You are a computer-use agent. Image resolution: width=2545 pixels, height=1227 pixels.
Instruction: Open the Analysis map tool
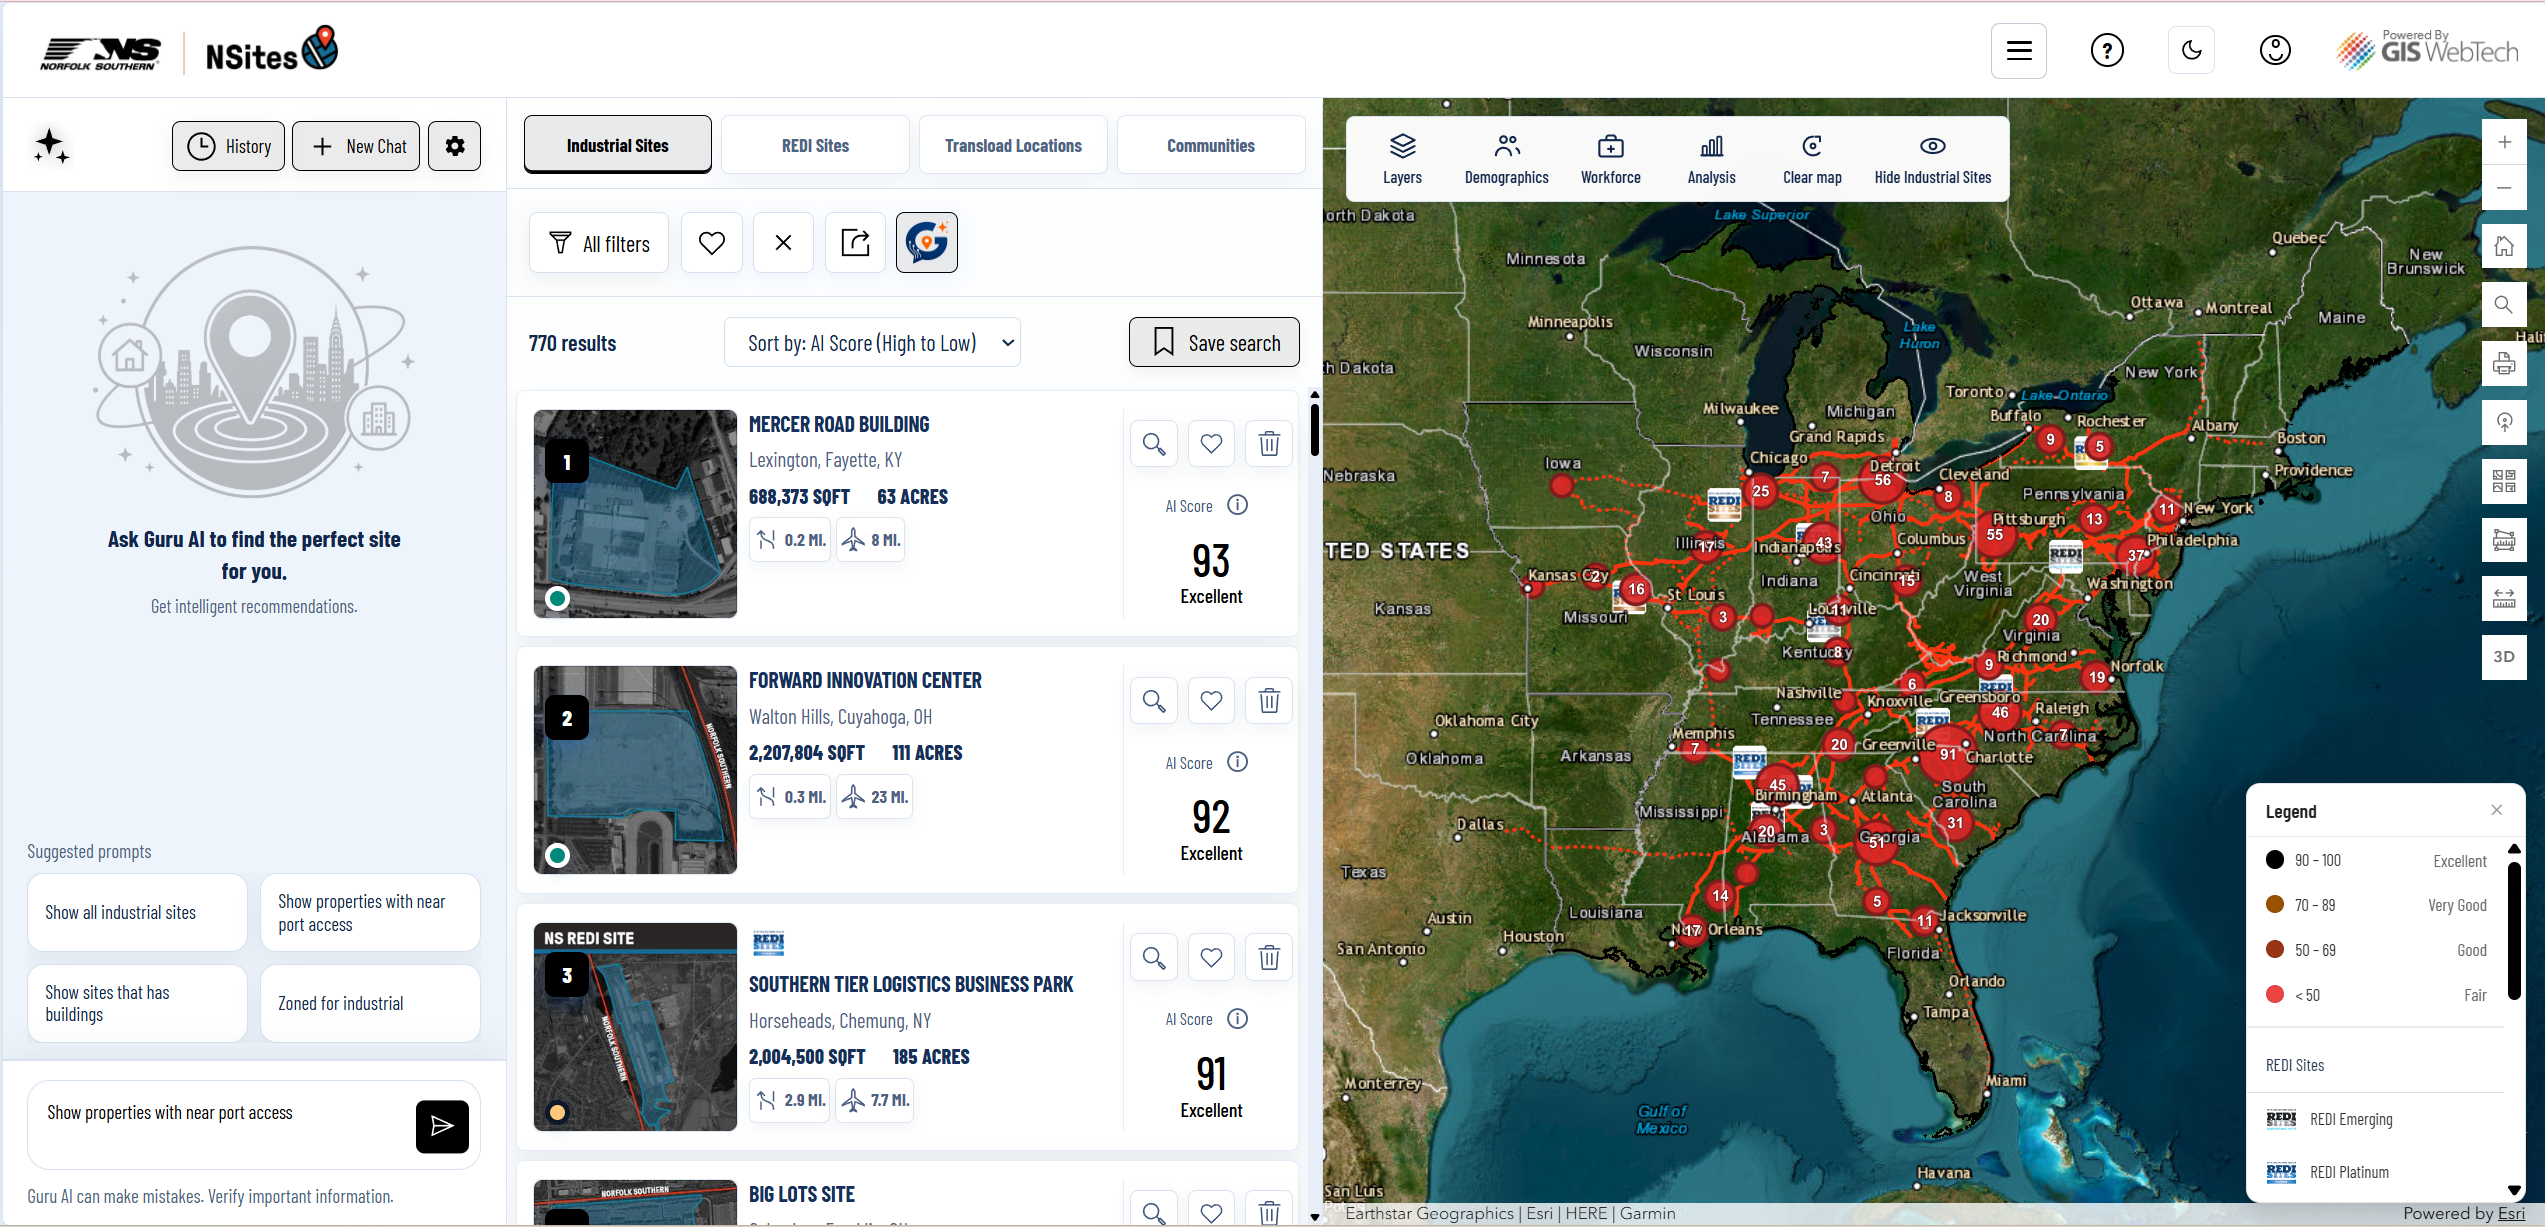point(1711,160)
